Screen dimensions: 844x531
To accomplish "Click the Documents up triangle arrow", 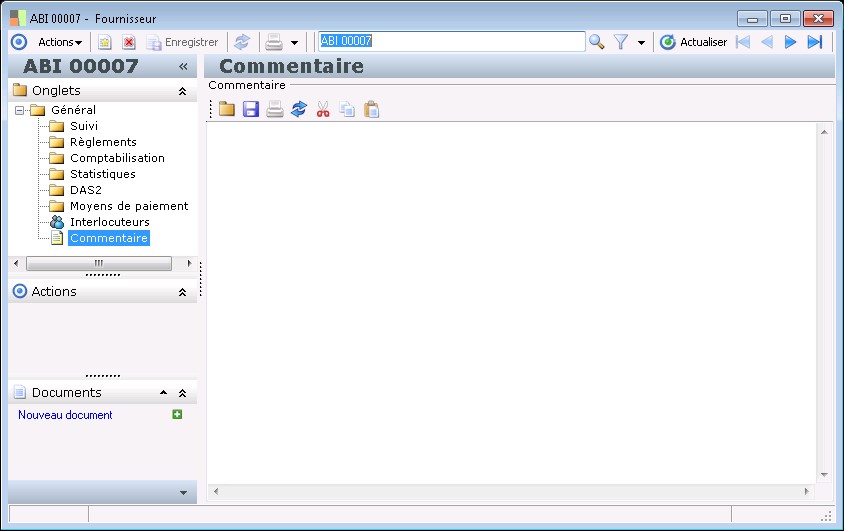I will pos(164,393).
